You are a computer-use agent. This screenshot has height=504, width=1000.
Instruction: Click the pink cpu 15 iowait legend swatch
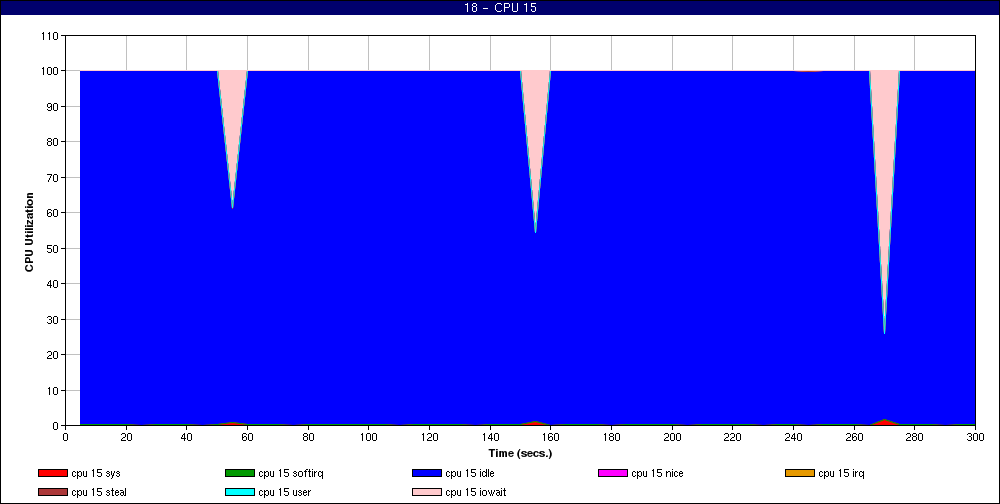click(x=427, y=493)
